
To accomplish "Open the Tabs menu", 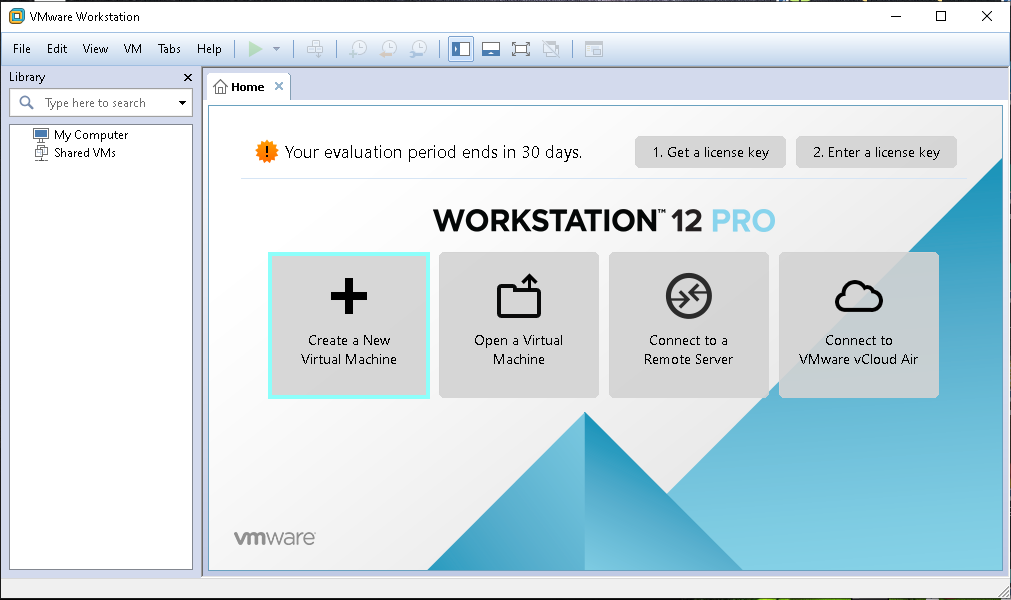I will tap(170, 49).
